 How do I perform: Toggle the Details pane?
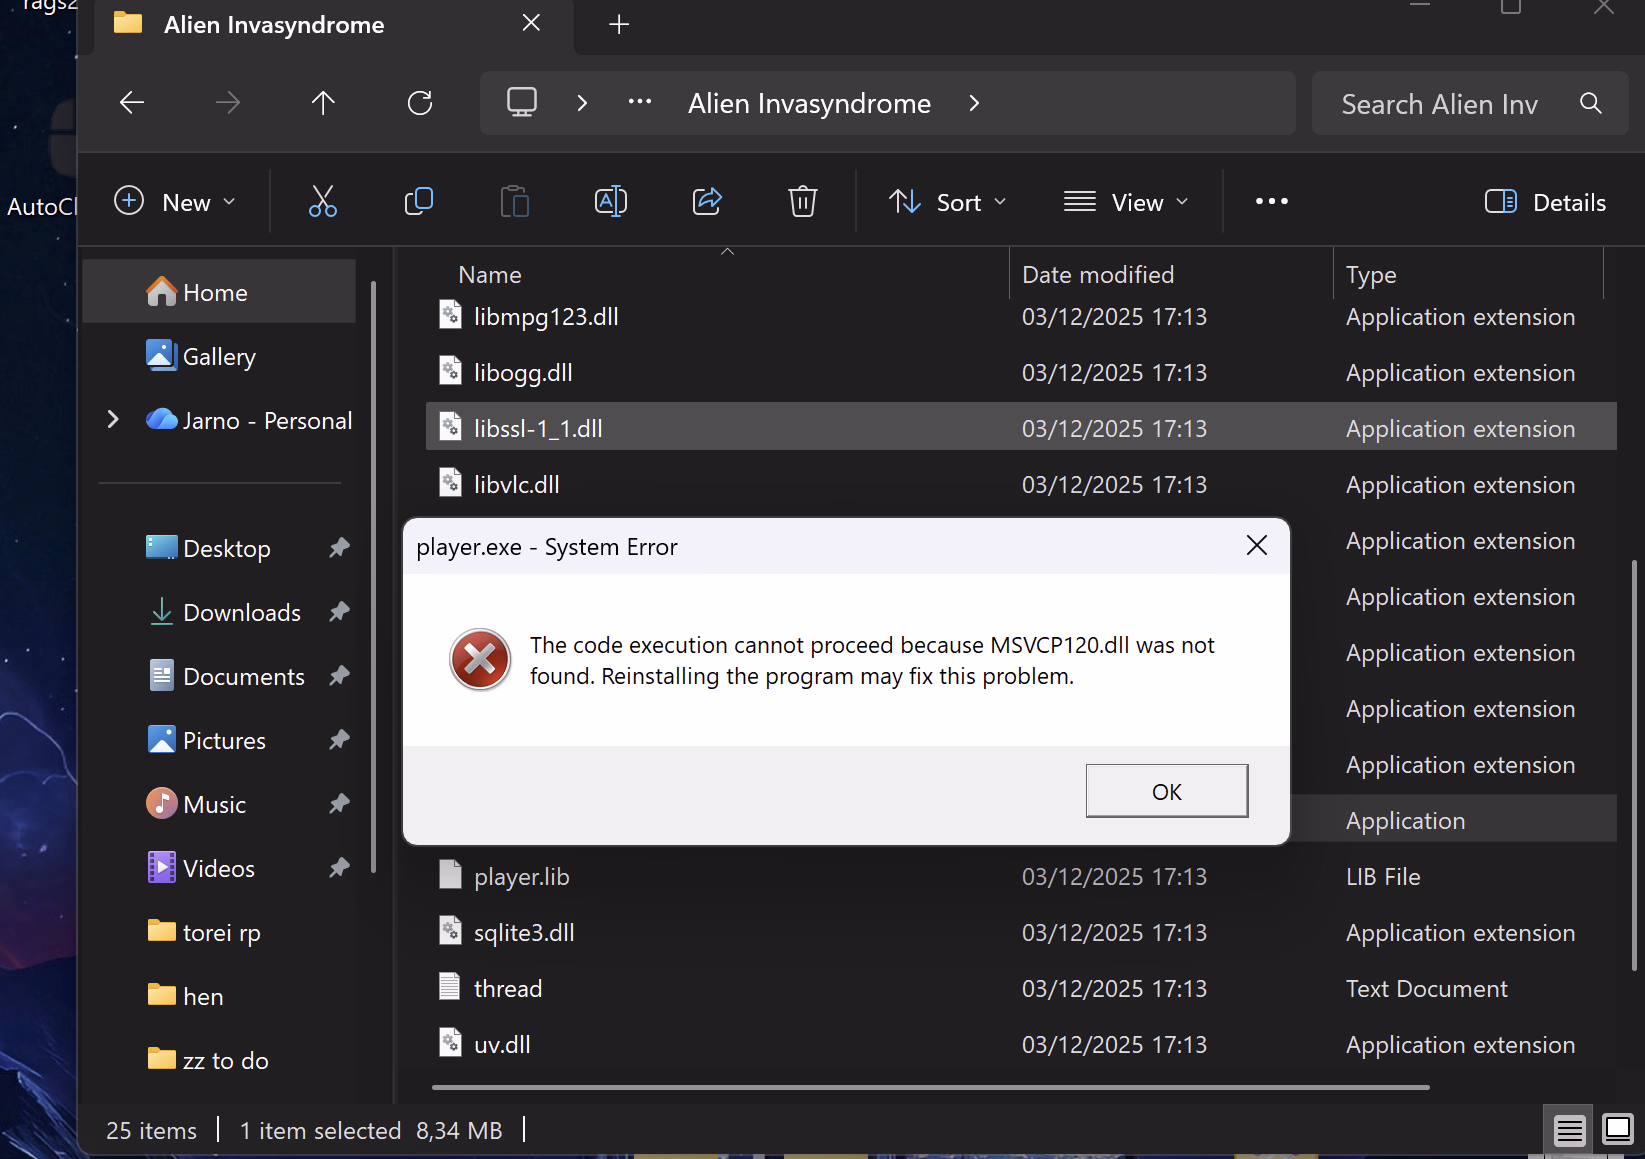point(1546,202)
